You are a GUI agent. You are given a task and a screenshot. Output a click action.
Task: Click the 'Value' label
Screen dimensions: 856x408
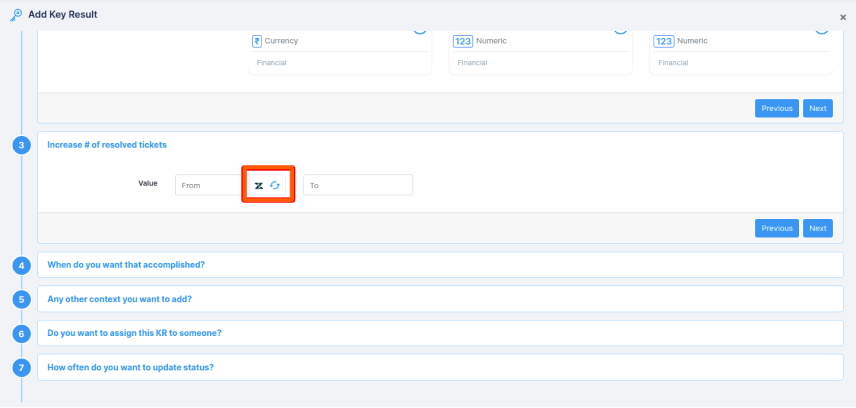pos(148,184)
